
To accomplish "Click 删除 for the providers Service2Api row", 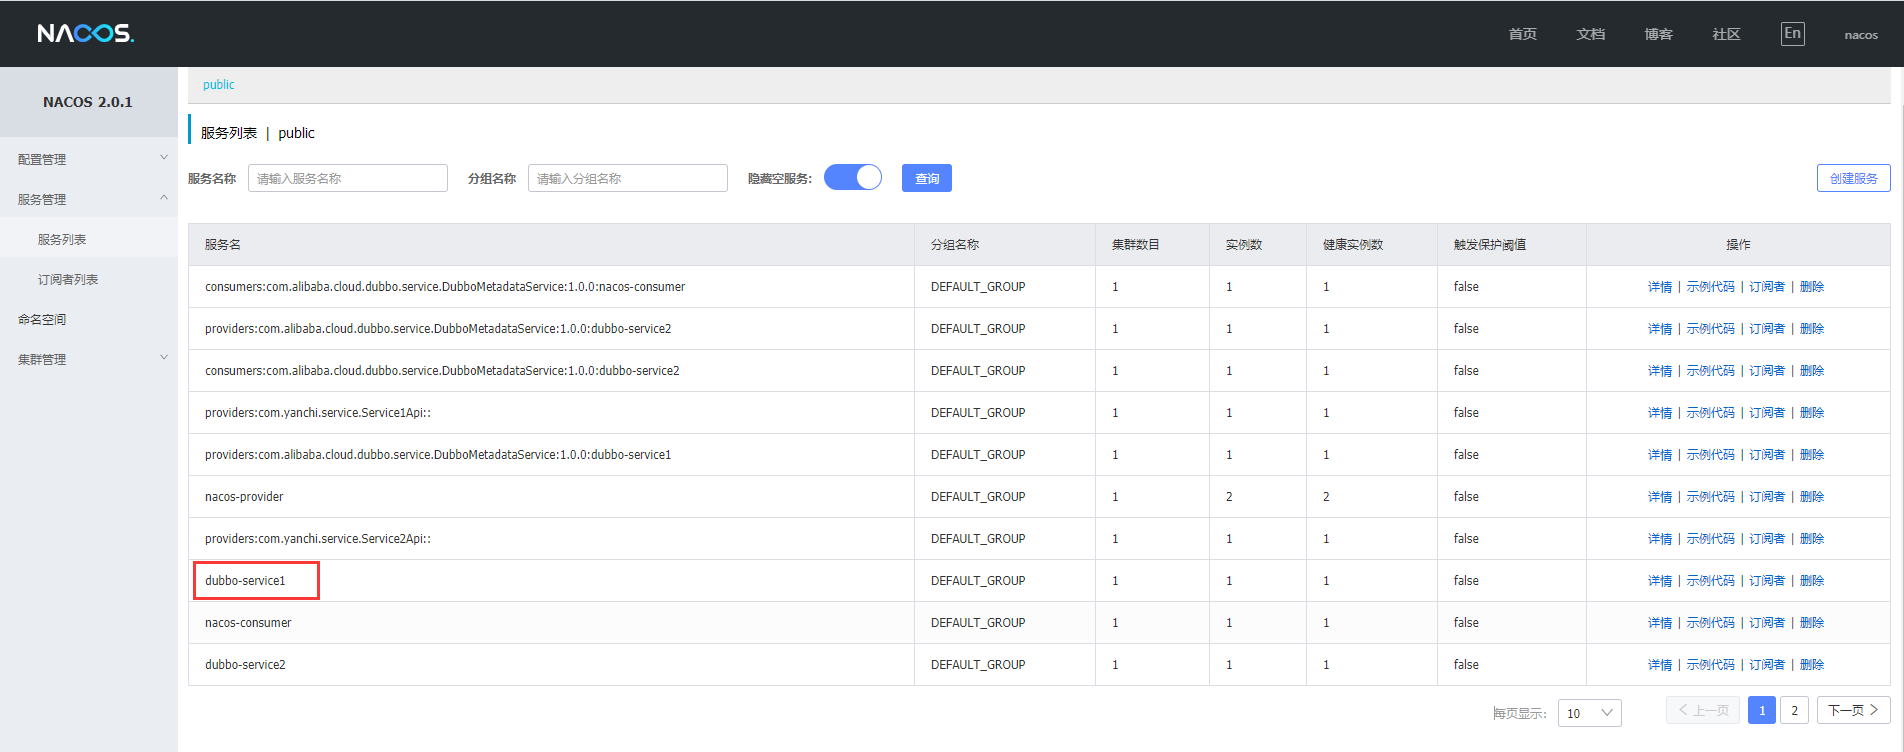I will tap(1812, 538).
